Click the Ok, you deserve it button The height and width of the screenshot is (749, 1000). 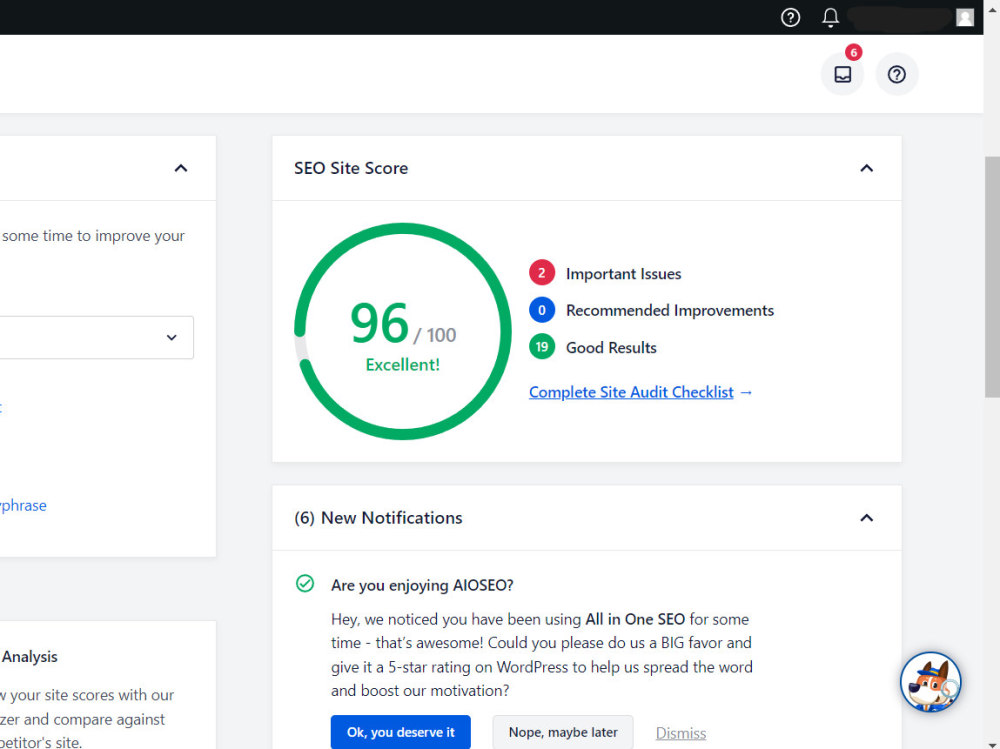401,732
